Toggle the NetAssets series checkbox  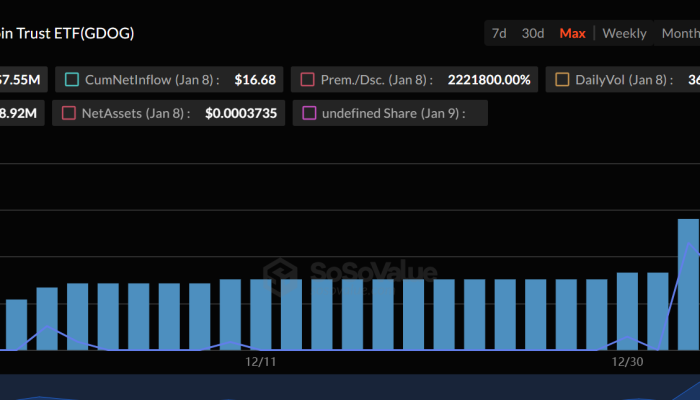tap(69, 113)
